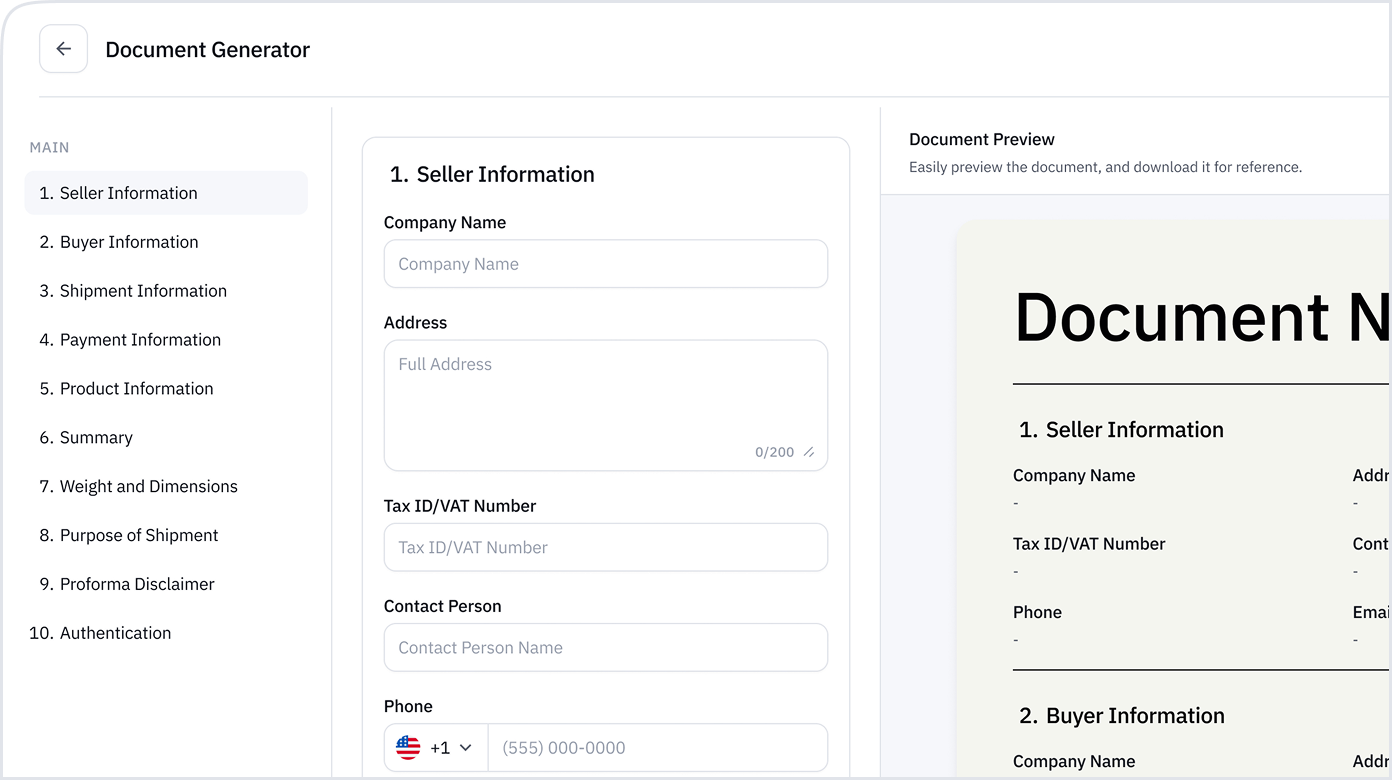Navigate to Product Information section
Viewport: 1392px width, 780px height.
click(136, 389)
